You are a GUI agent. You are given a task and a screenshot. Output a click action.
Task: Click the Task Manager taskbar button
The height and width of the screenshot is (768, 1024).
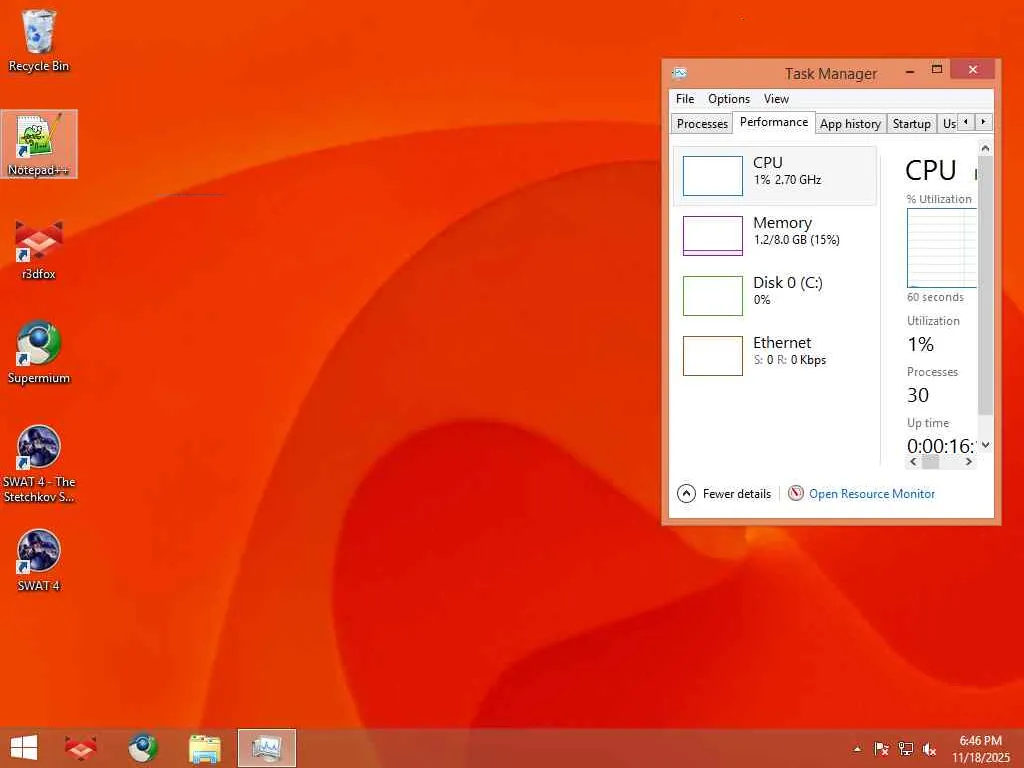click(266, 748)
